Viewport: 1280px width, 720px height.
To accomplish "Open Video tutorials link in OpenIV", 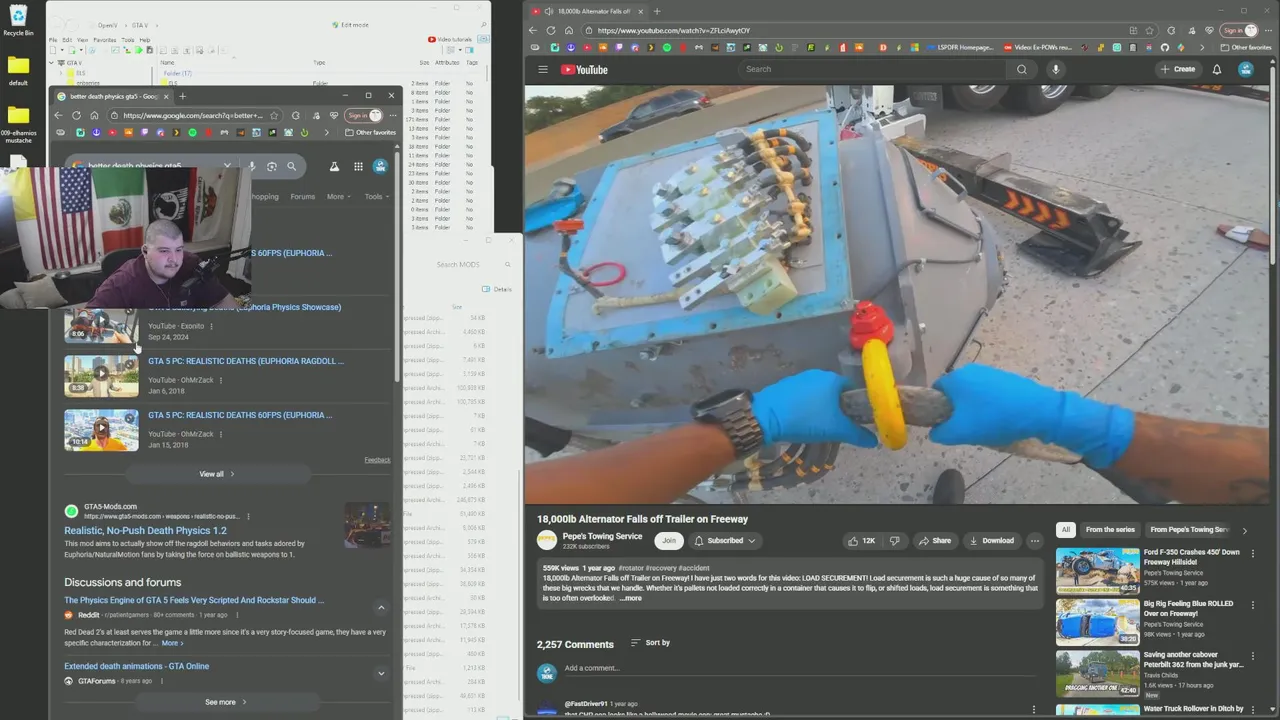I will [450, 40].
